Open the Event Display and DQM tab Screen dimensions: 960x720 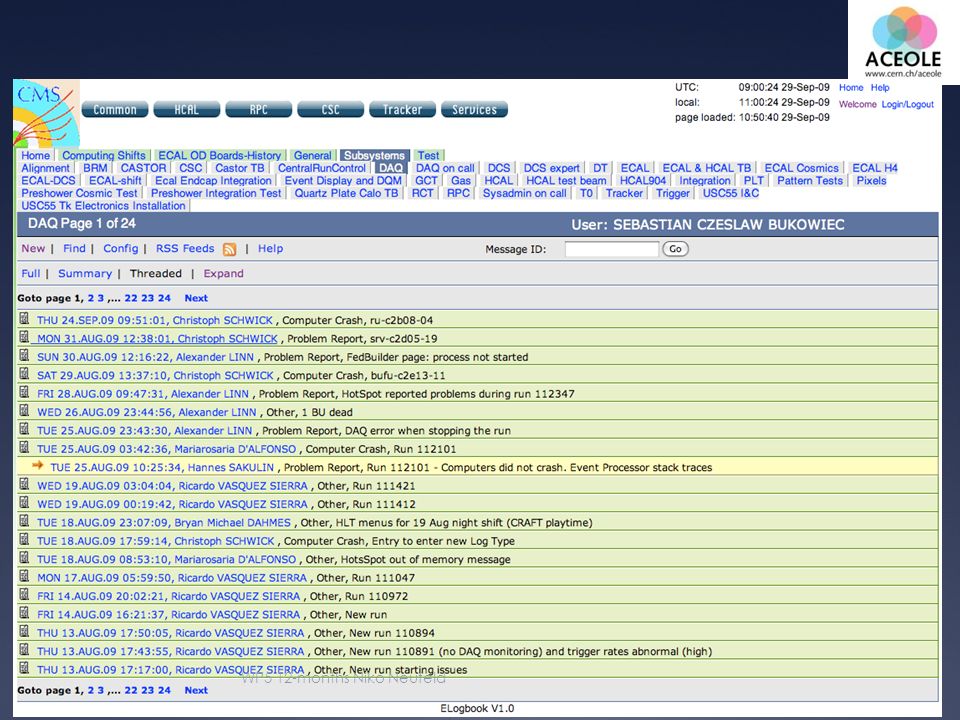coord(343,181)
